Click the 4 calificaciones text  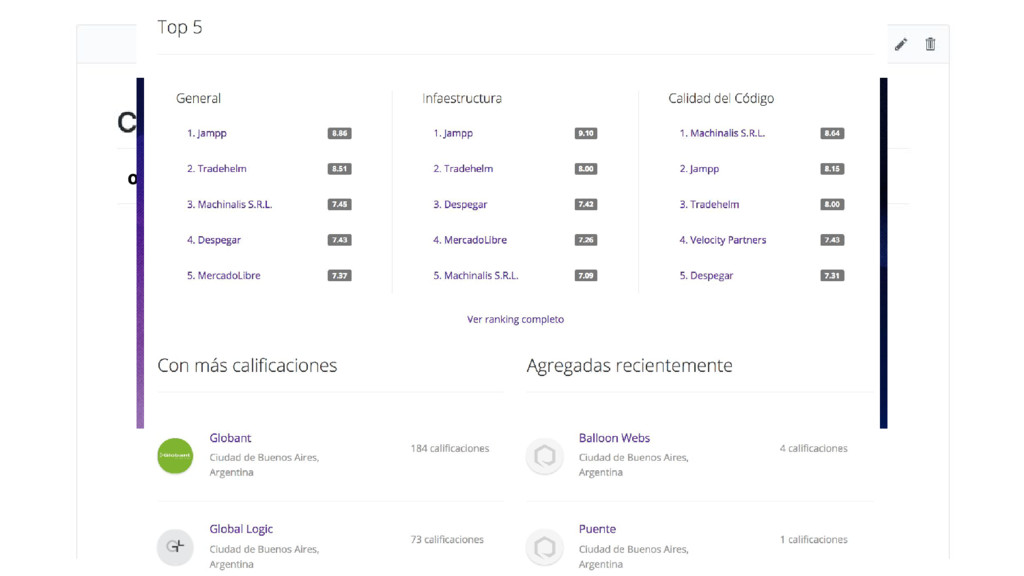[x=813, y=449]
